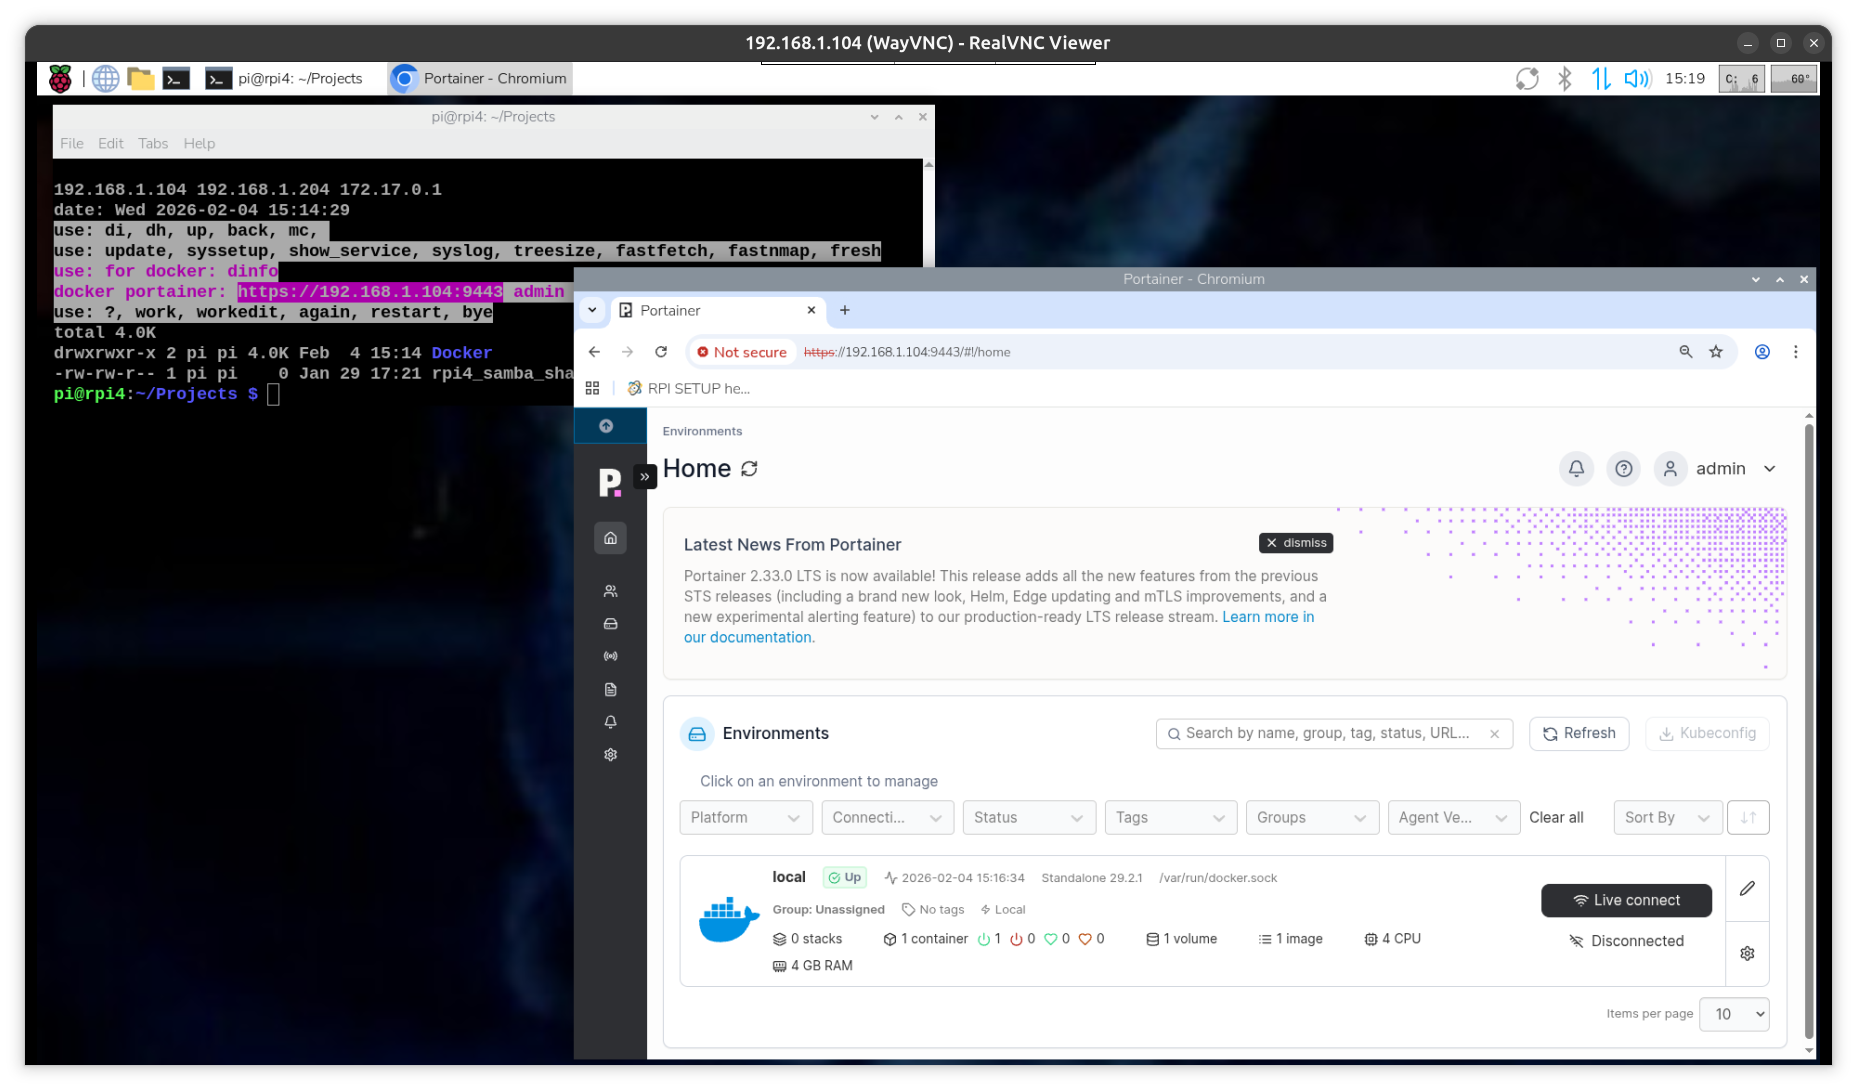
Task: Open the Tabs menu in terminal
Action: 153,143
